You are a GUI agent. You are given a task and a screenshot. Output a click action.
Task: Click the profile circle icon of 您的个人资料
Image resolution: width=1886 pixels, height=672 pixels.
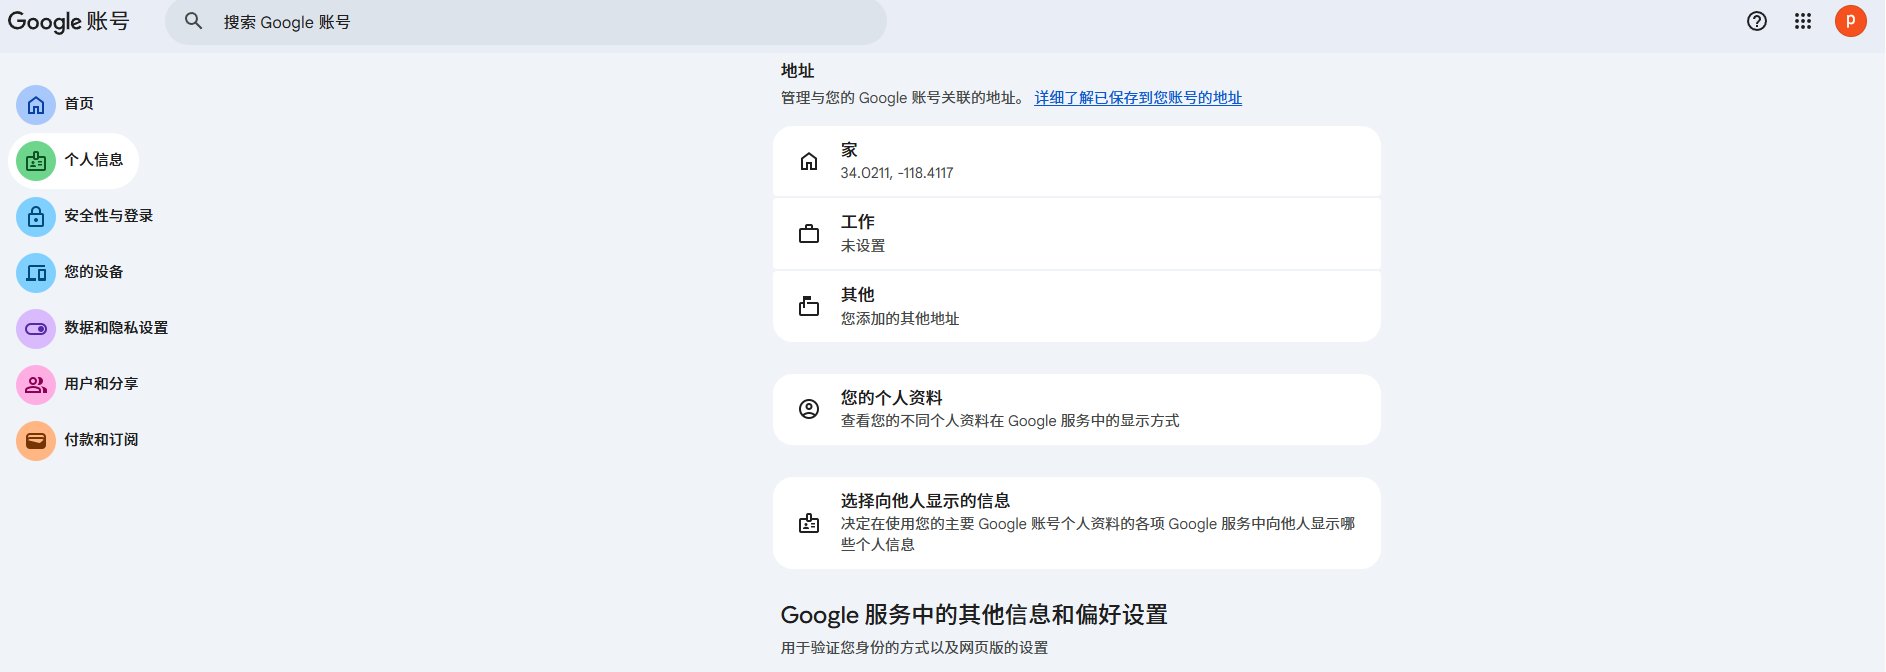coord(809,409)
